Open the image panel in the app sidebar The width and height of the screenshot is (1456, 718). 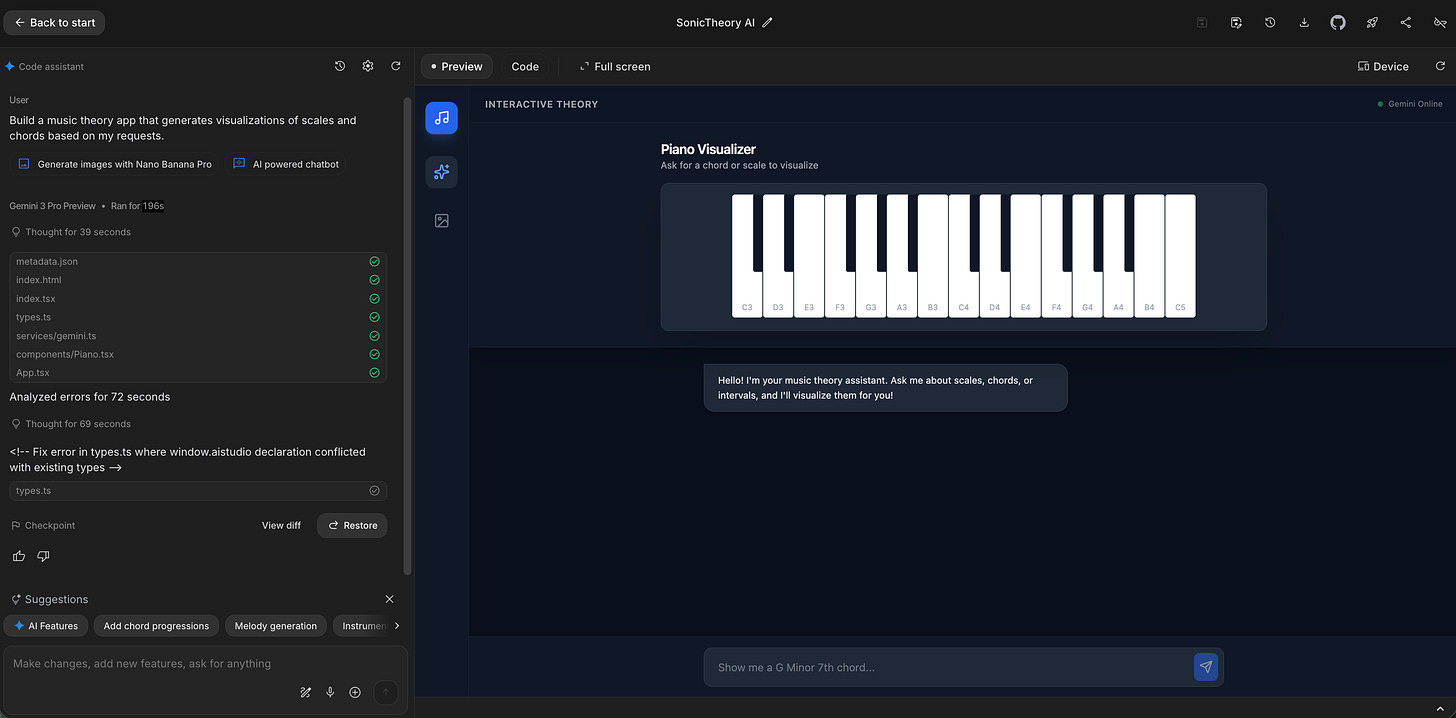point(441,220)
